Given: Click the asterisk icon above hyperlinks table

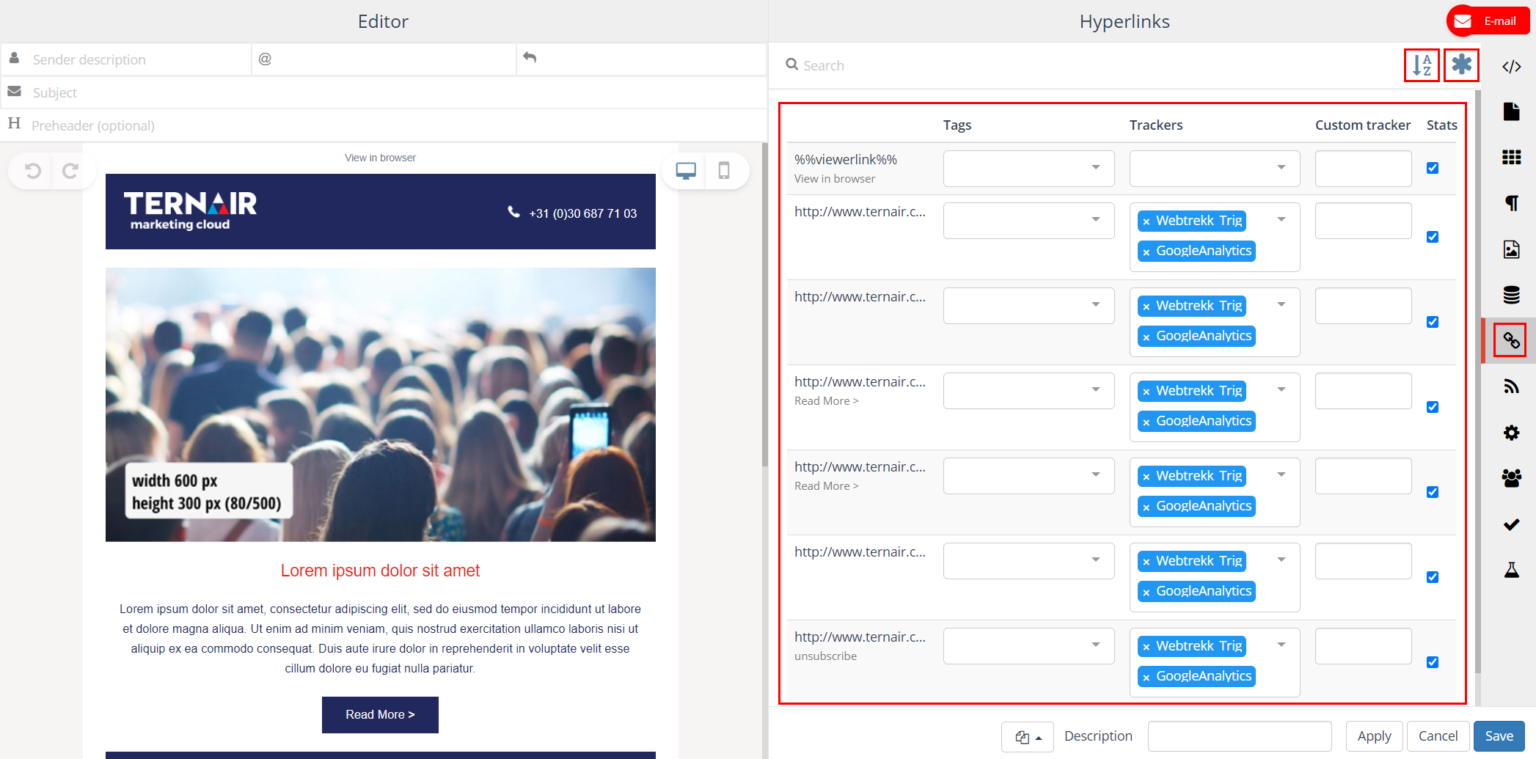Looking at the screenshot, I should pyautogui.click(x=1462, y=66).
